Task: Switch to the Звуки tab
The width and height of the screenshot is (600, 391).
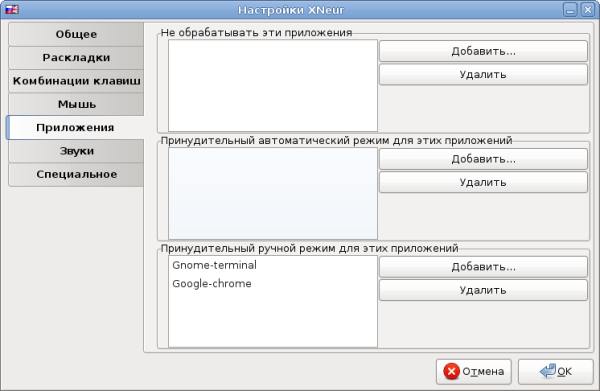Action: [x=76, y=151]
